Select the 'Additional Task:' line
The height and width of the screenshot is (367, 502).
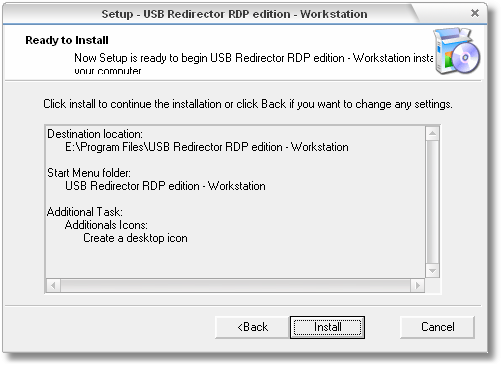tap(85, 212)
